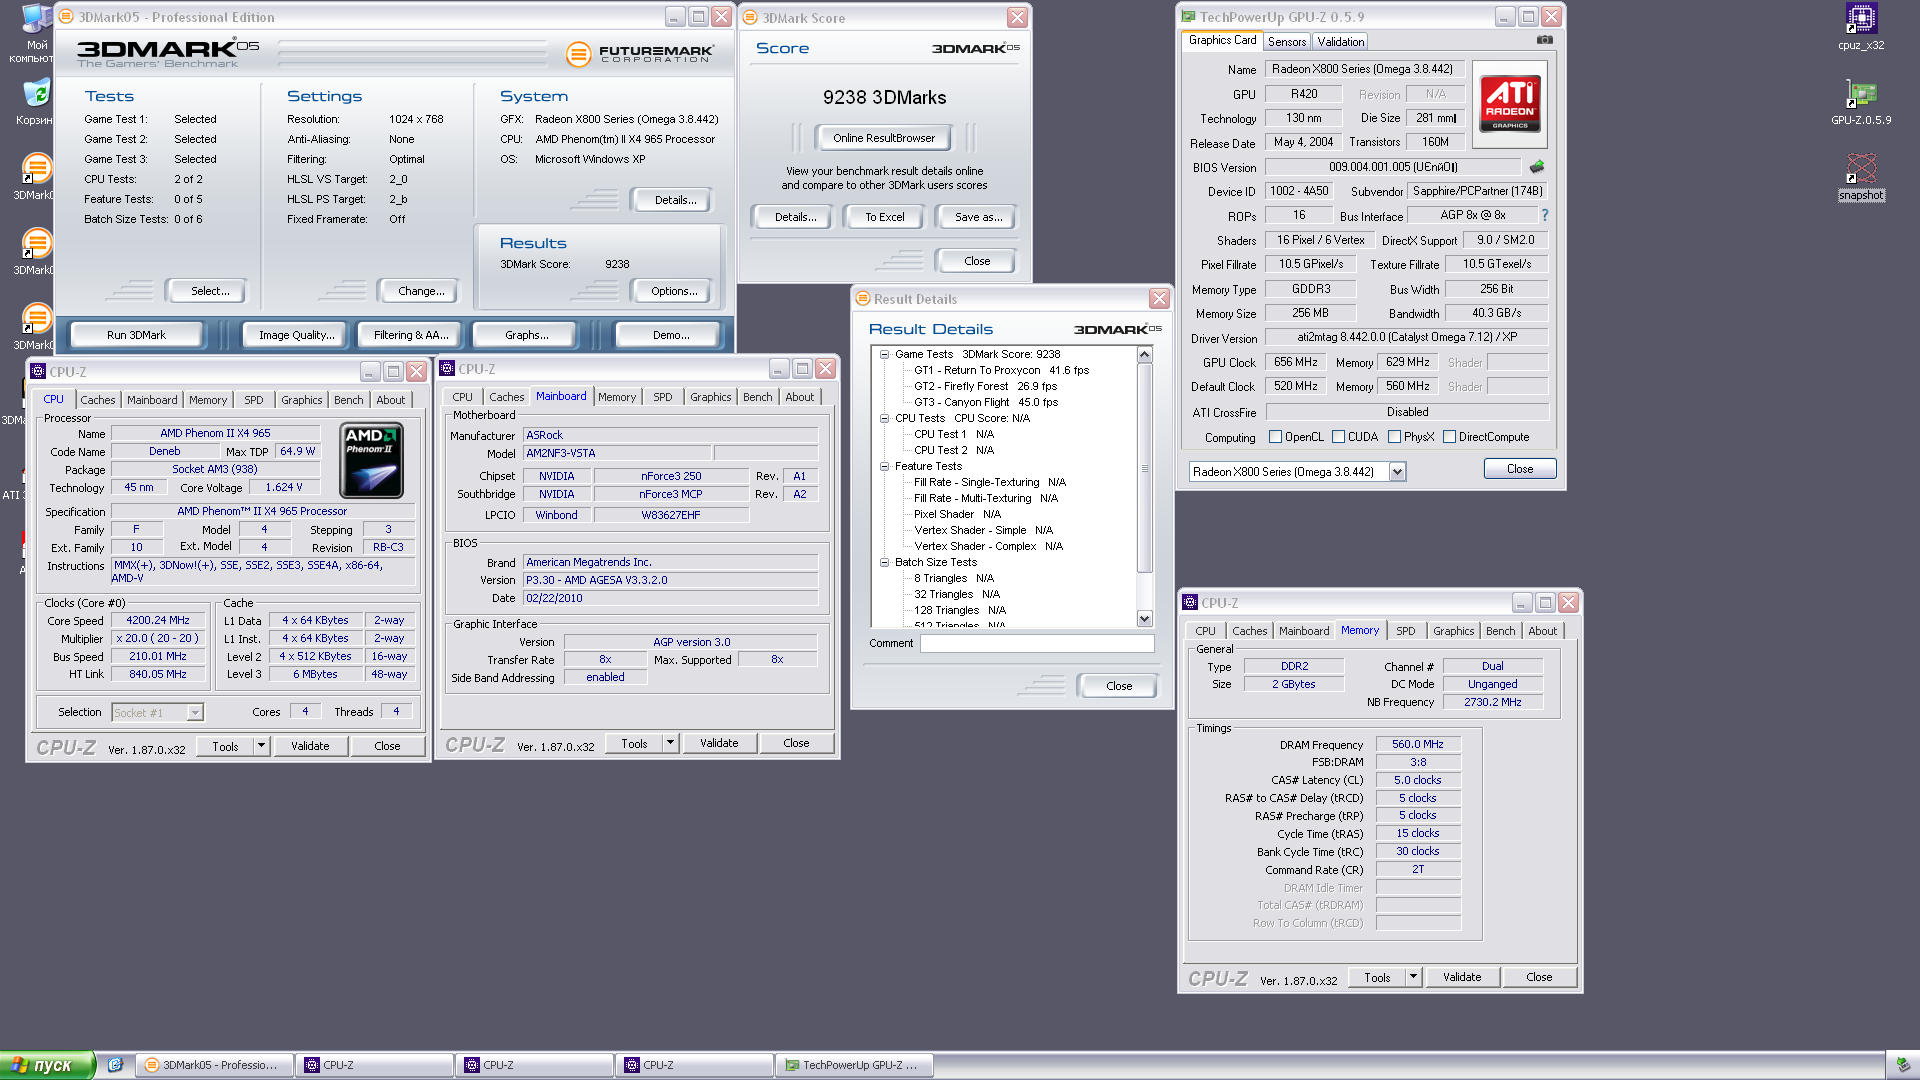Screen dimensions: 1920x1080
Task: Switch to the Sensors tab in GPU-Z
Action: coord(1287,41)
